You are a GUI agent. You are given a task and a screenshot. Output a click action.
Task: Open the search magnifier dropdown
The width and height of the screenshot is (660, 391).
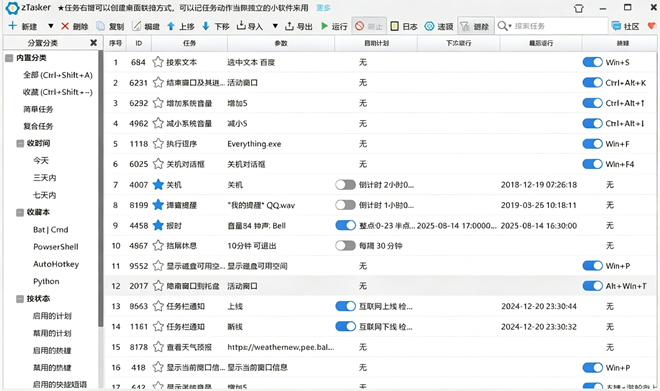[504, 26]
